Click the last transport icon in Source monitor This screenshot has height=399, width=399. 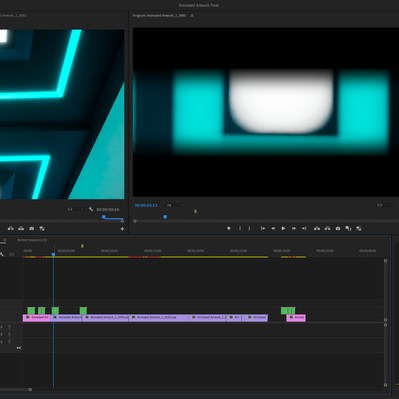tap(42, 228)
